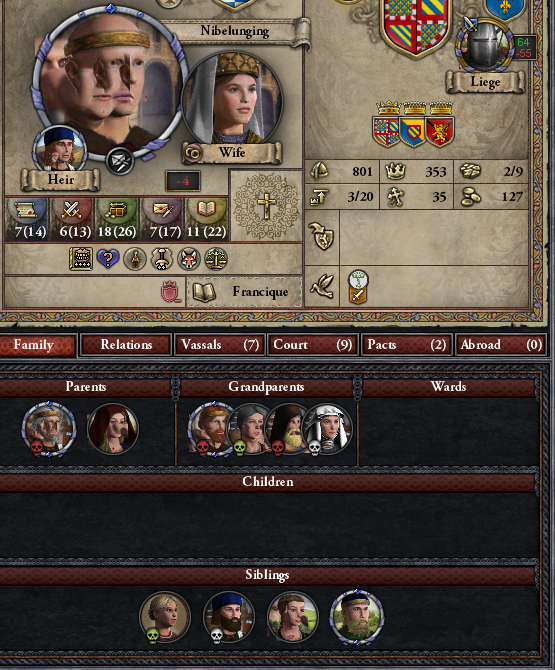Click the Heir portrait
This screenshot has height=670, width=555.
(59, 150)
